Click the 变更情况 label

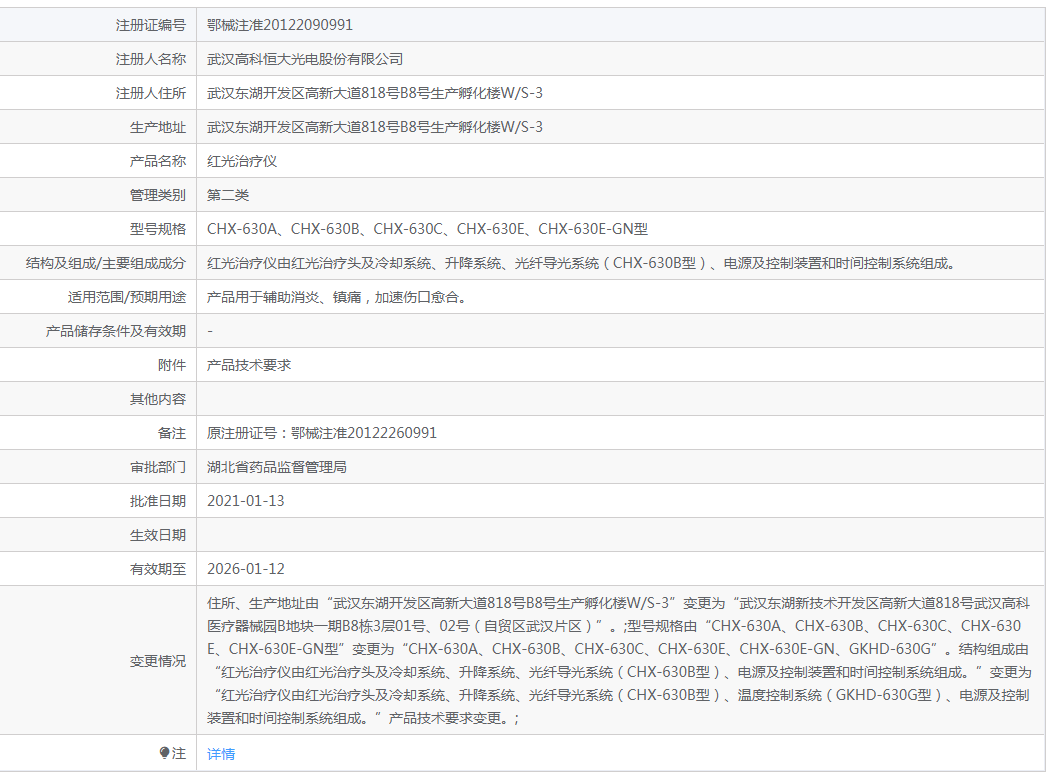pyautogui.click(x=158, y=661)
